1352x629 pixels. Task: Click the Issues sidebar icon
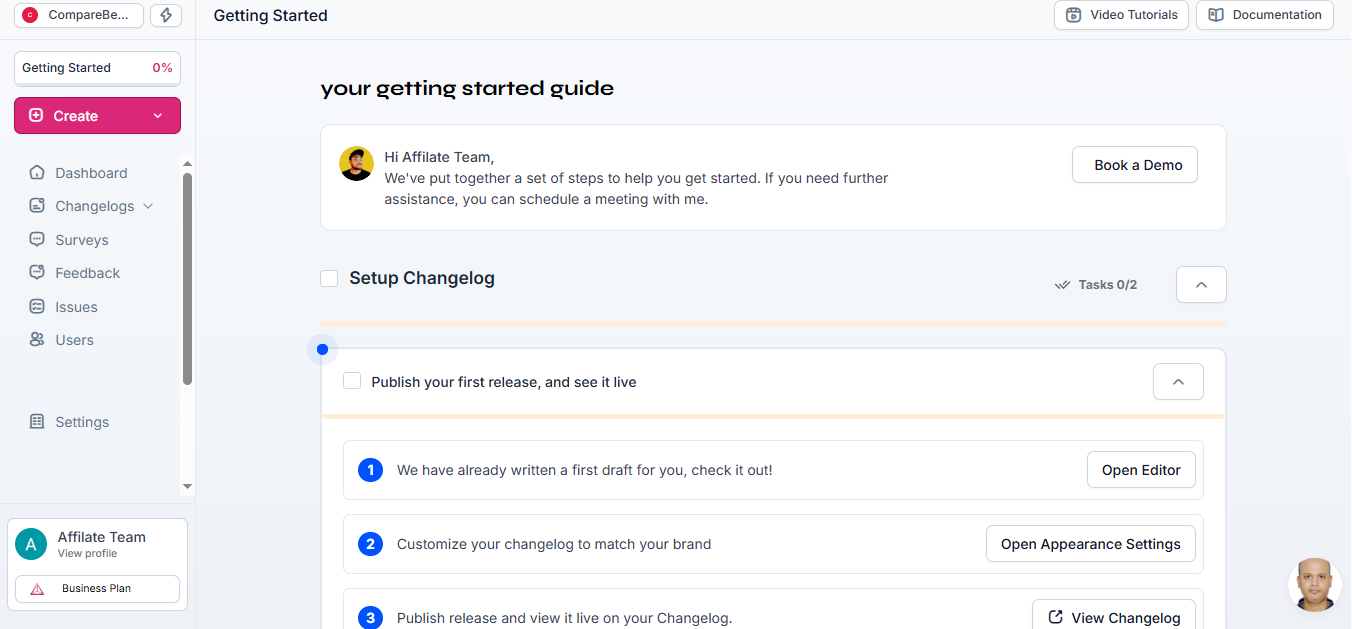37,307
